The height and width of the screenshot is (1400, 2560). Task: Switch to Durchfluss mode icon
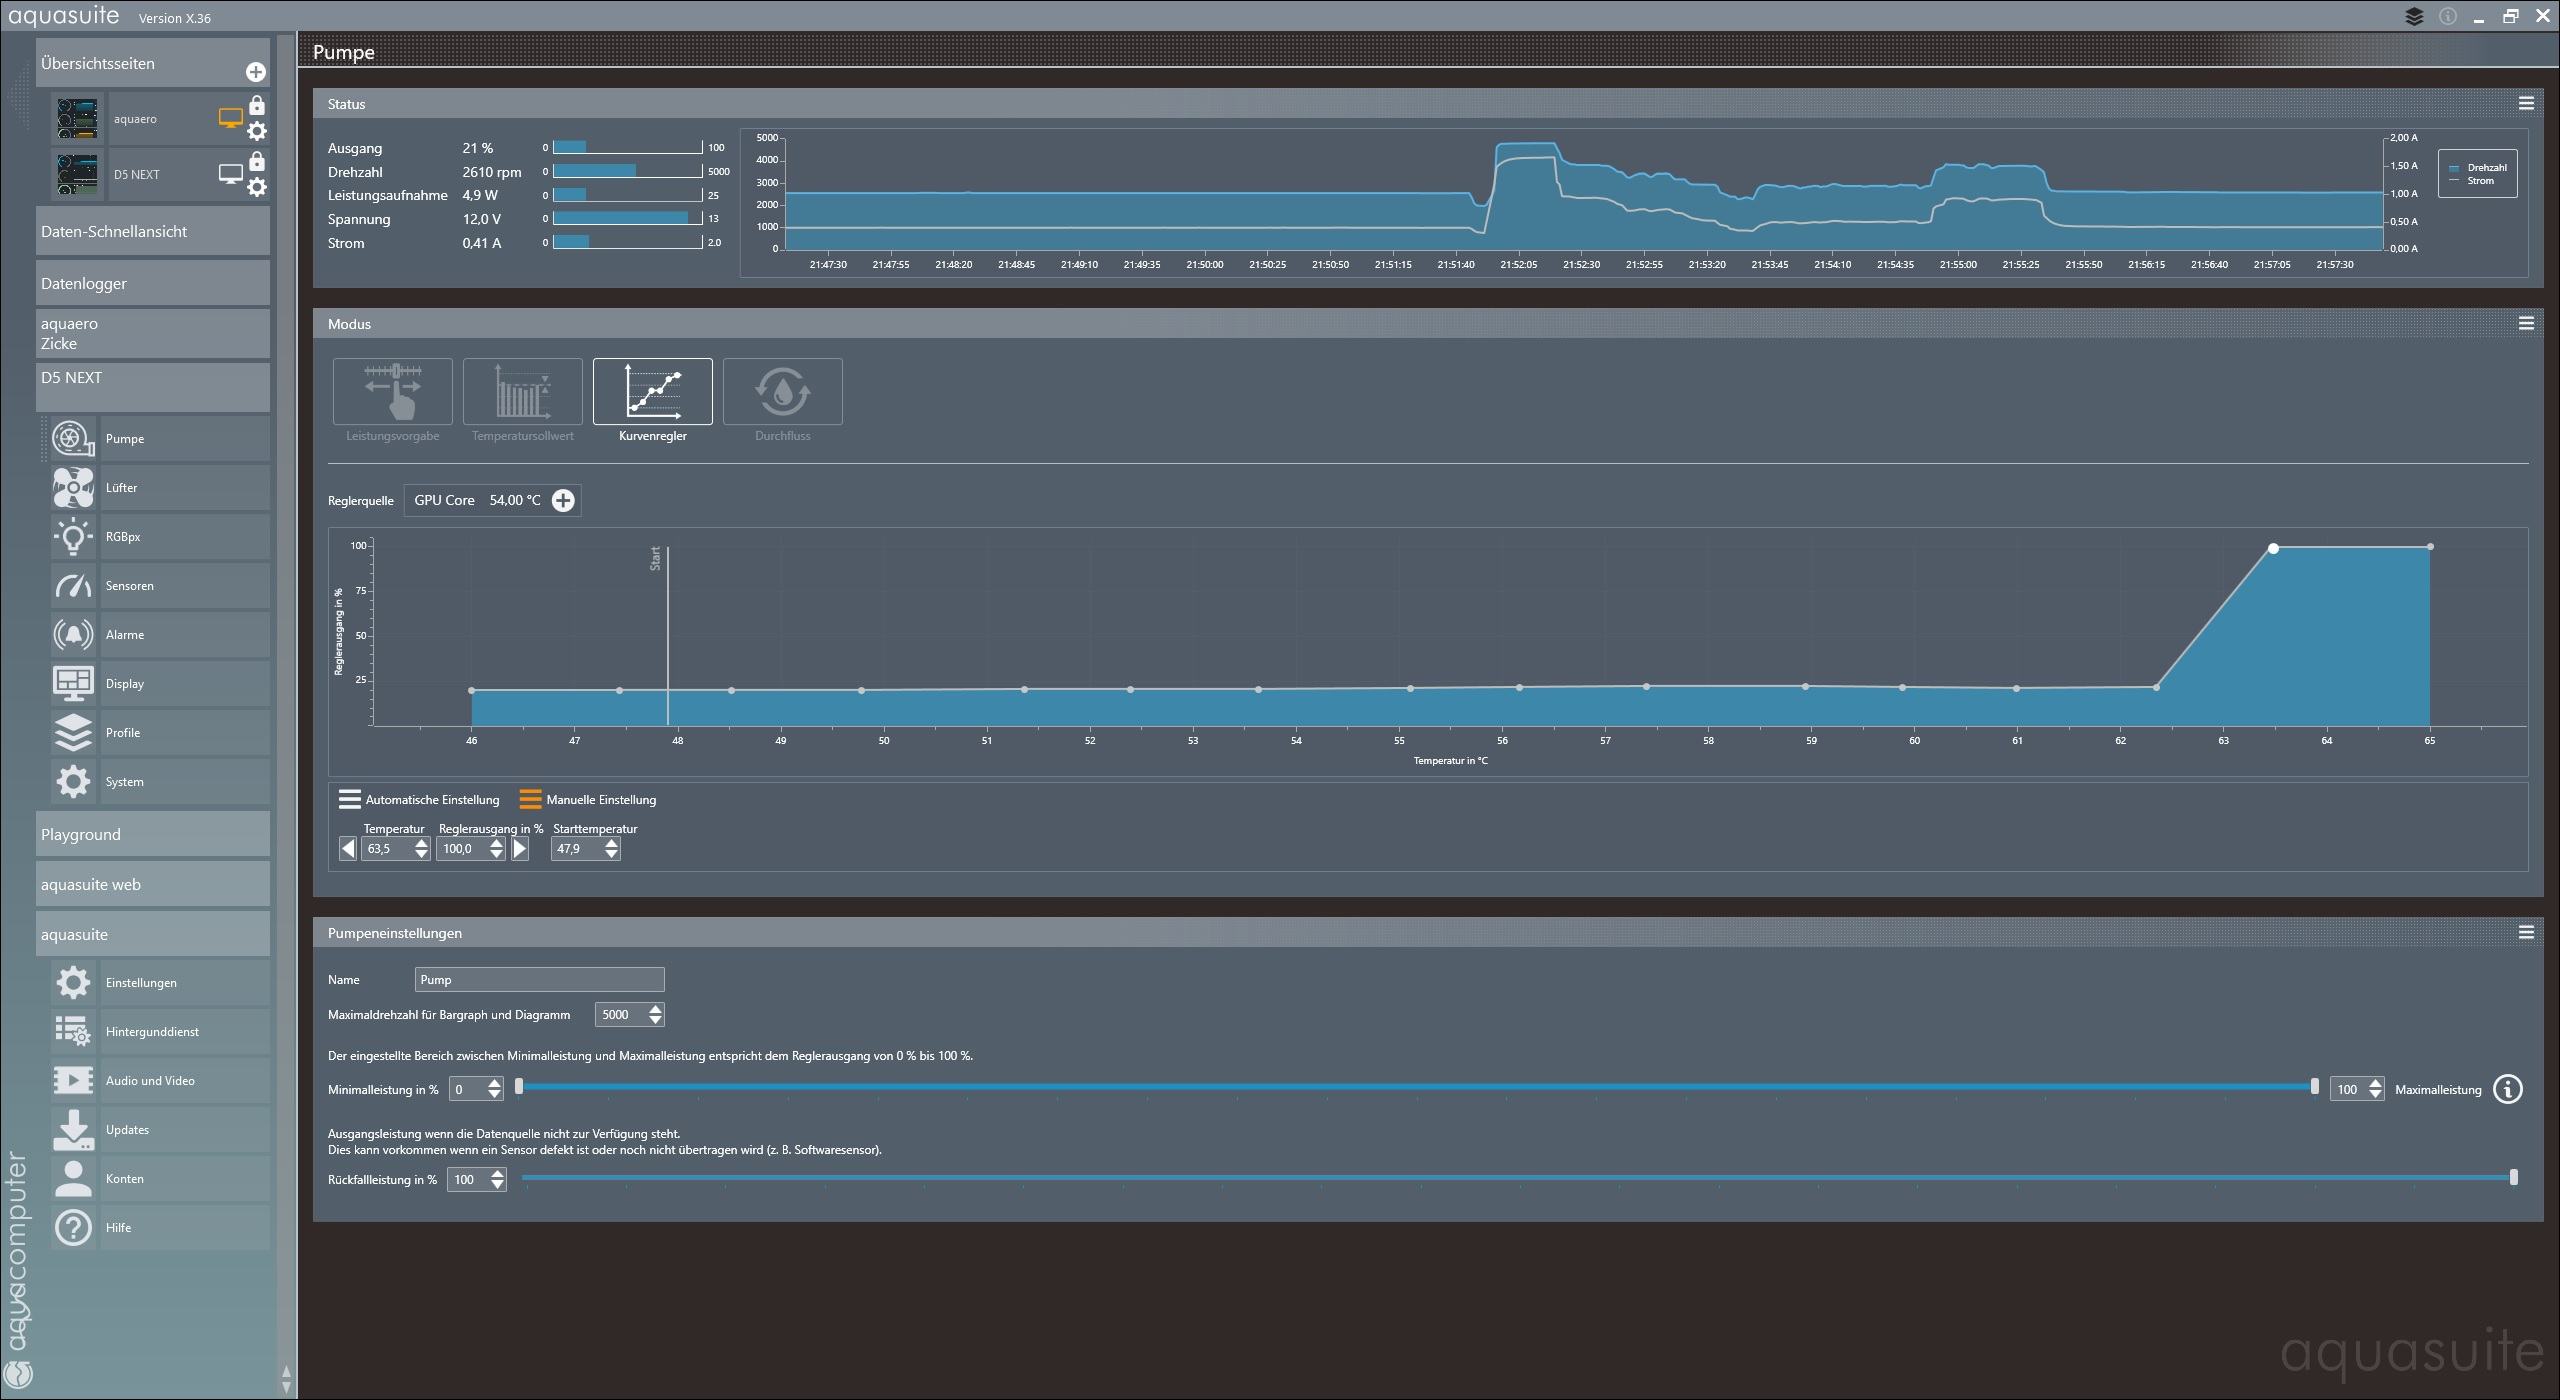point(782,392)
